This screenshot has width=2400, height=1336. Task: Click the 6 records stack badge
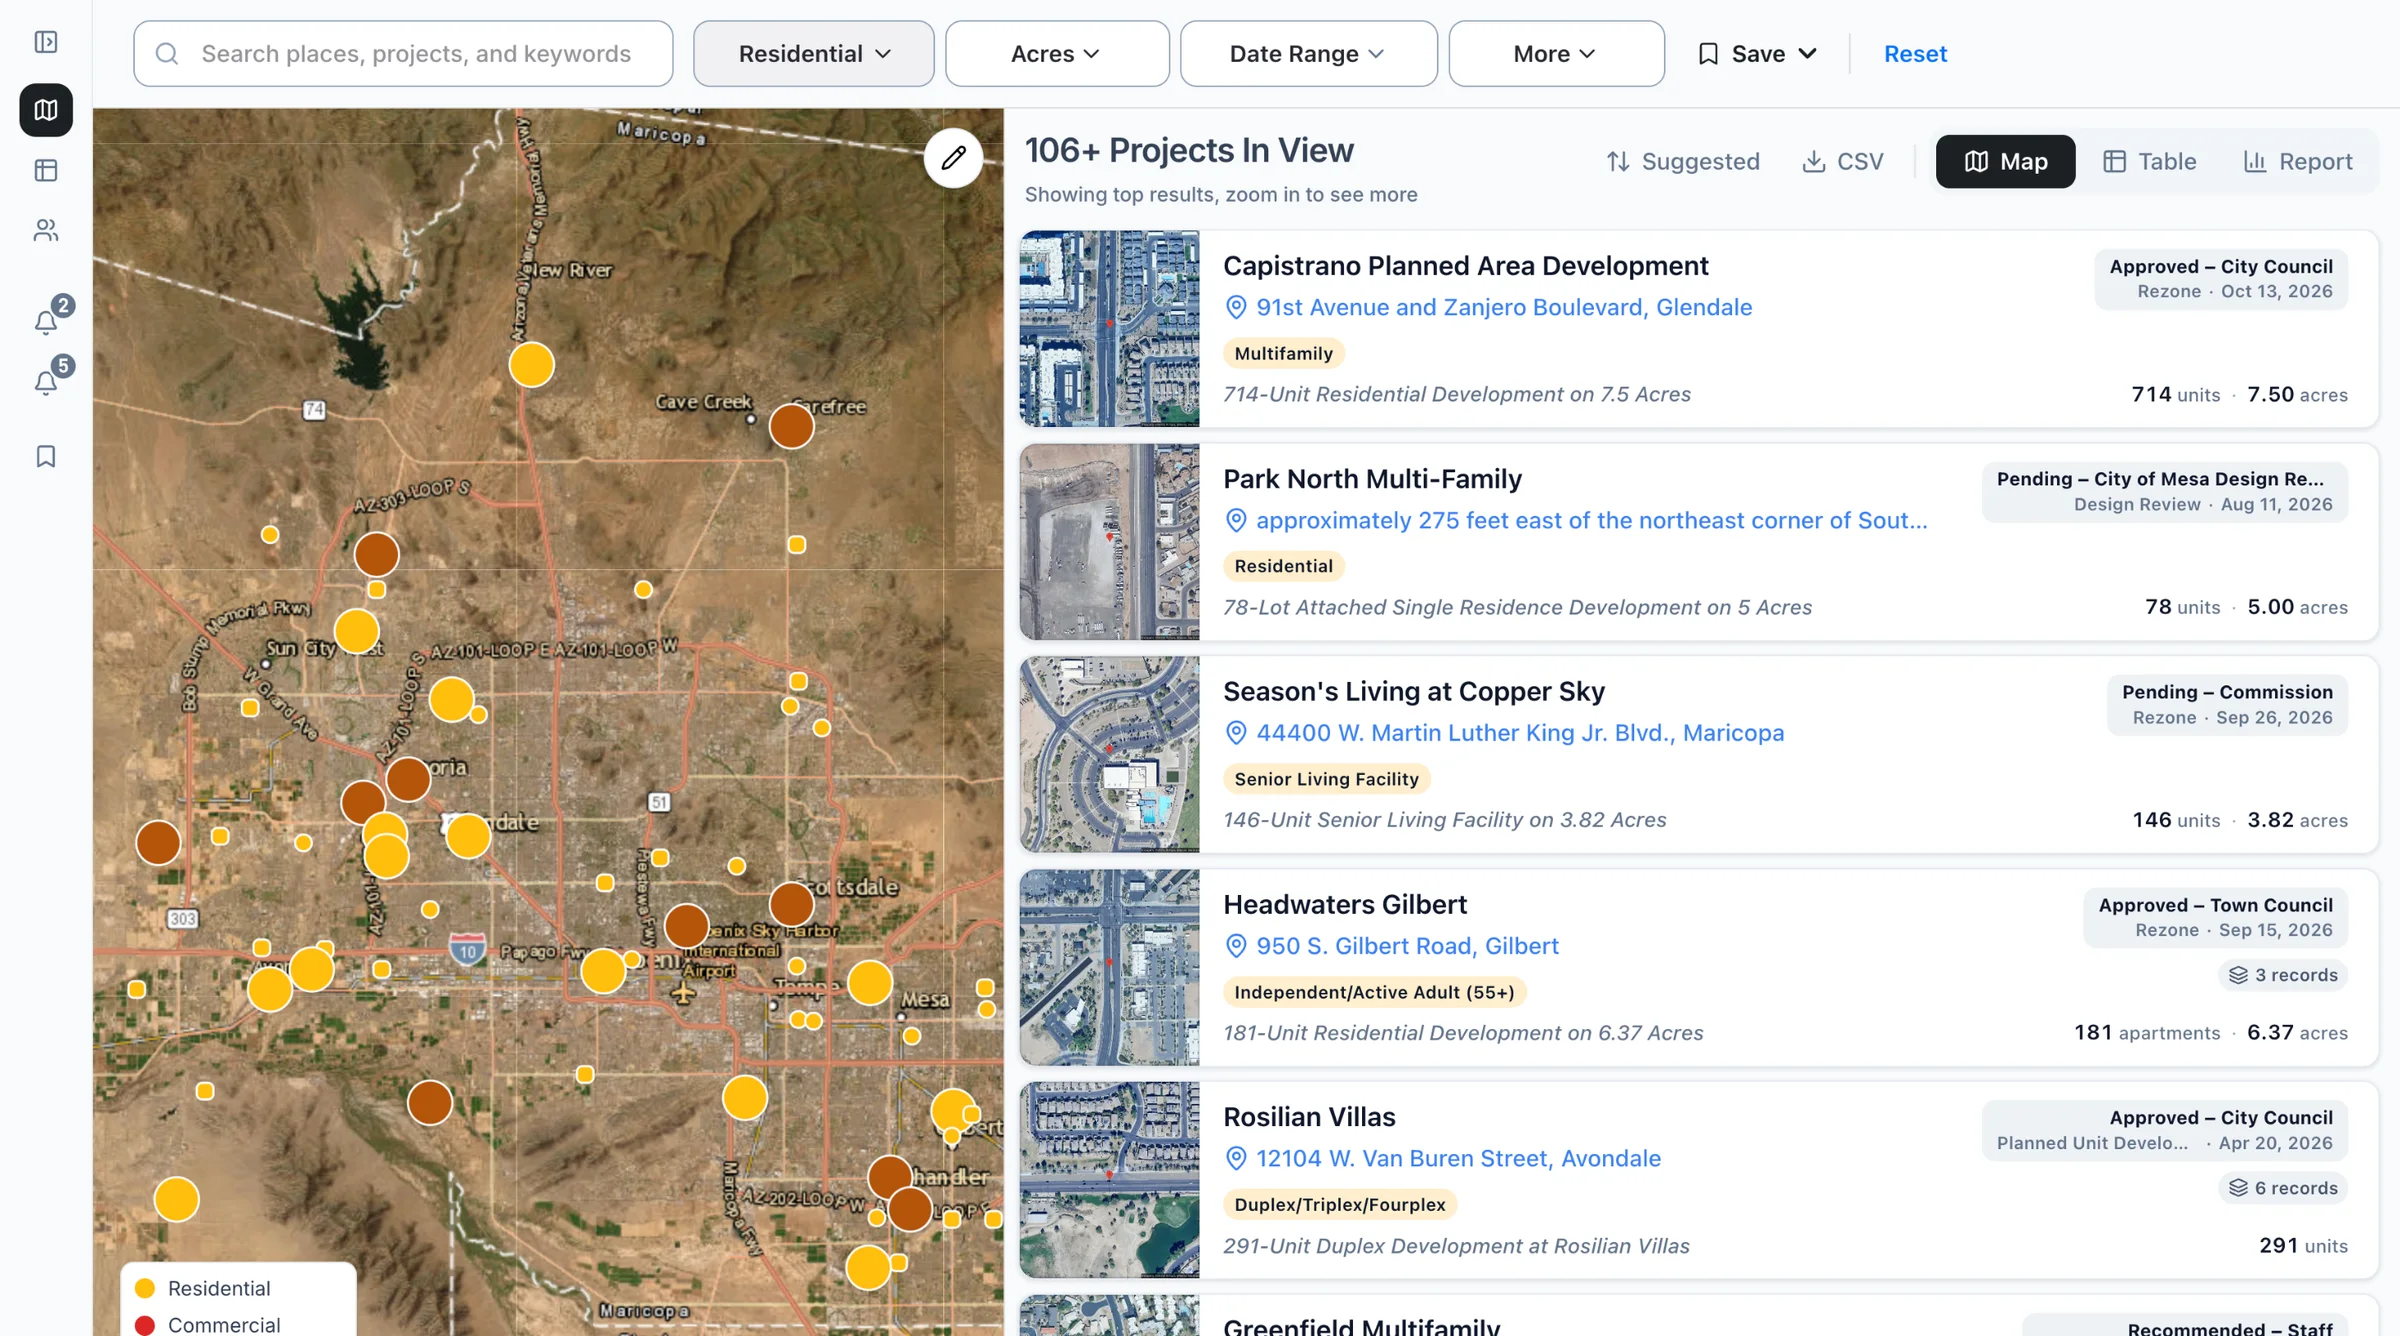(x=2283, y=1188)
